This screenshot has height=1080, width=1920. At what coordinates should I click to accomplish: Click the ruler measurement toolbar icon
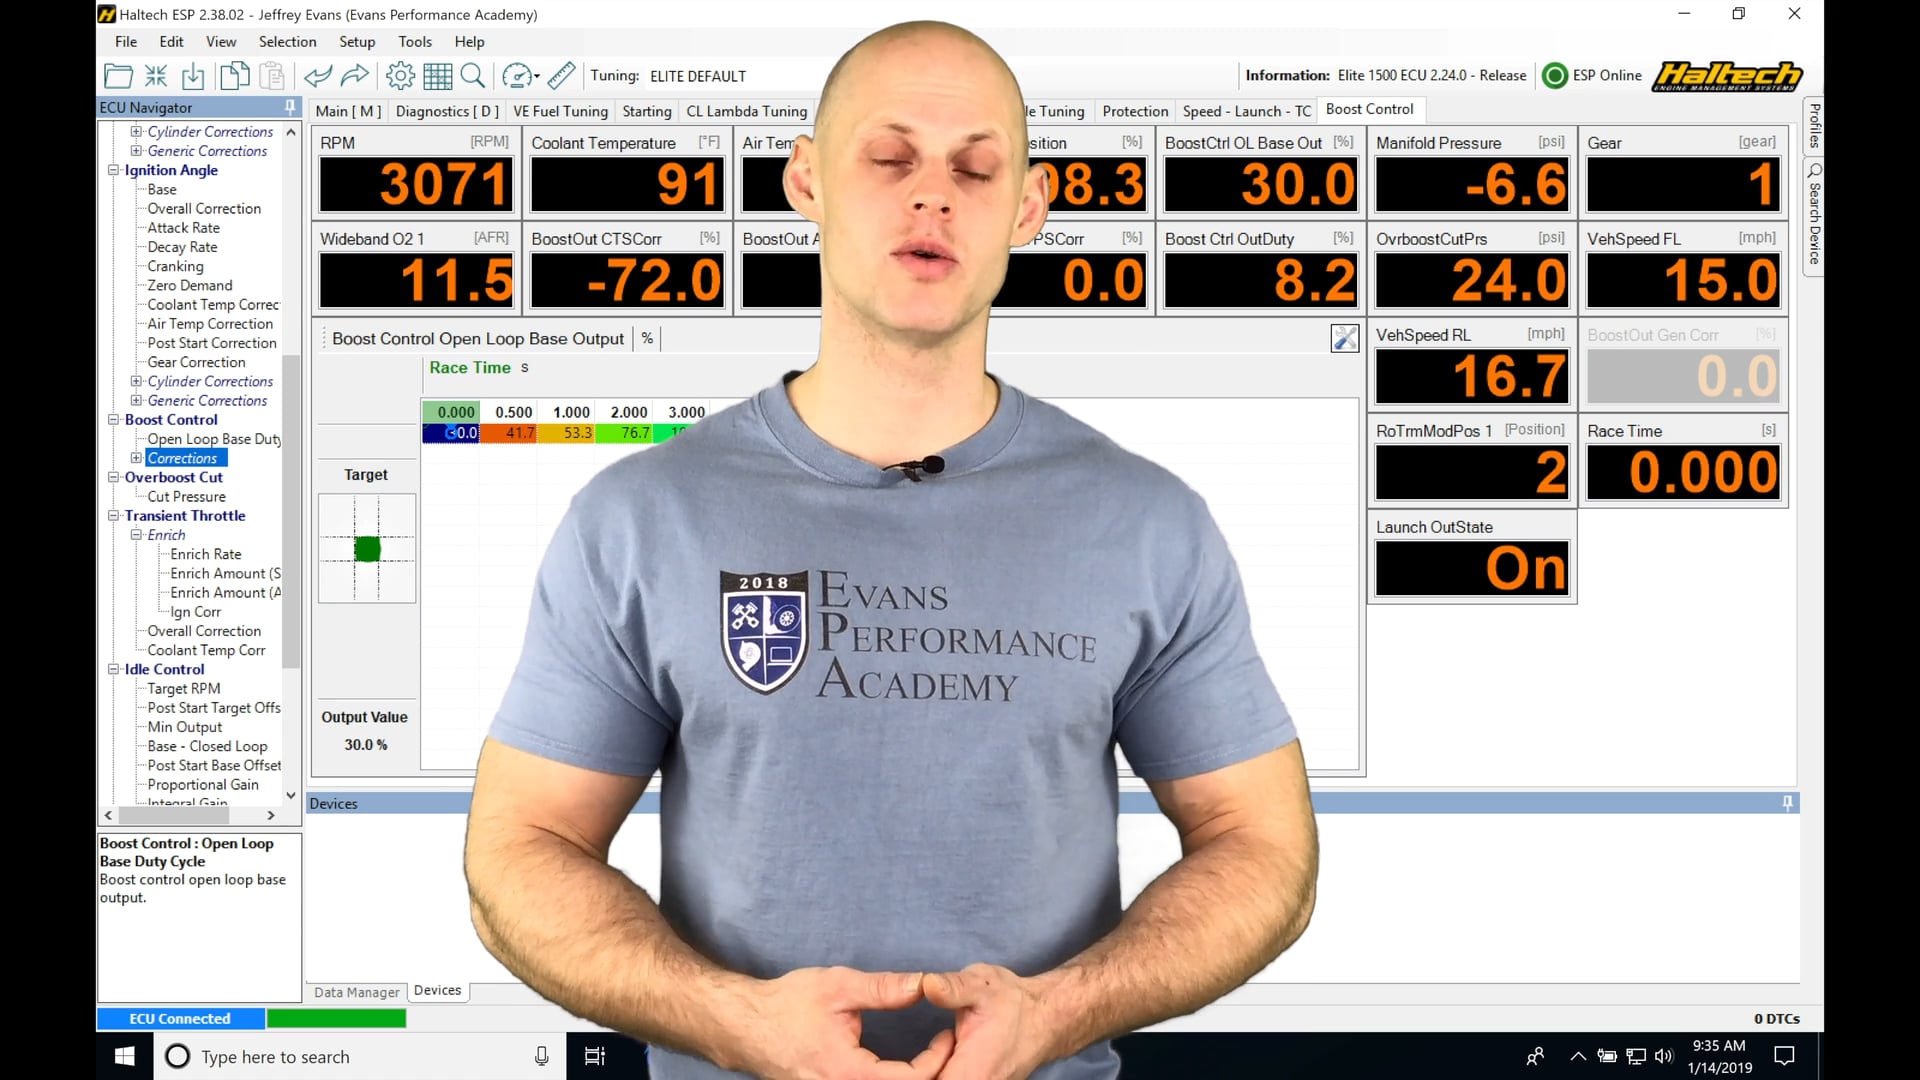(562, 76)
